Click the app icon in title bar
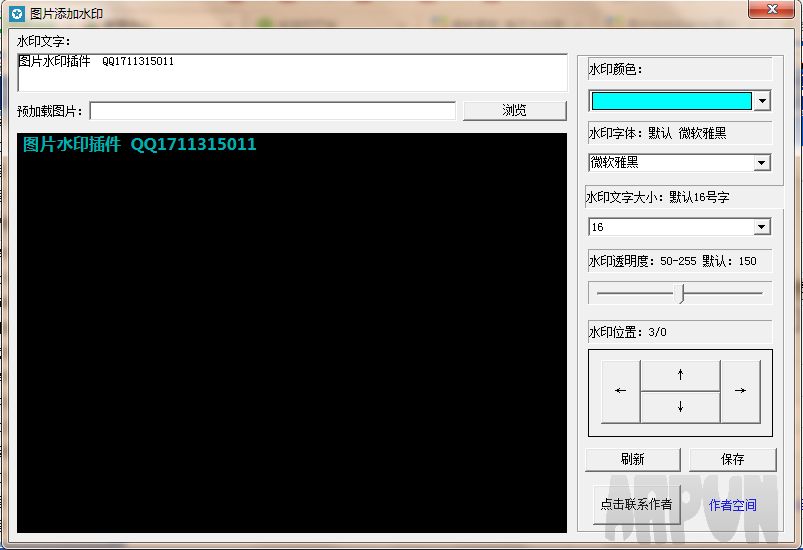The width and height of the screenshot is (803, 550). 17,14
